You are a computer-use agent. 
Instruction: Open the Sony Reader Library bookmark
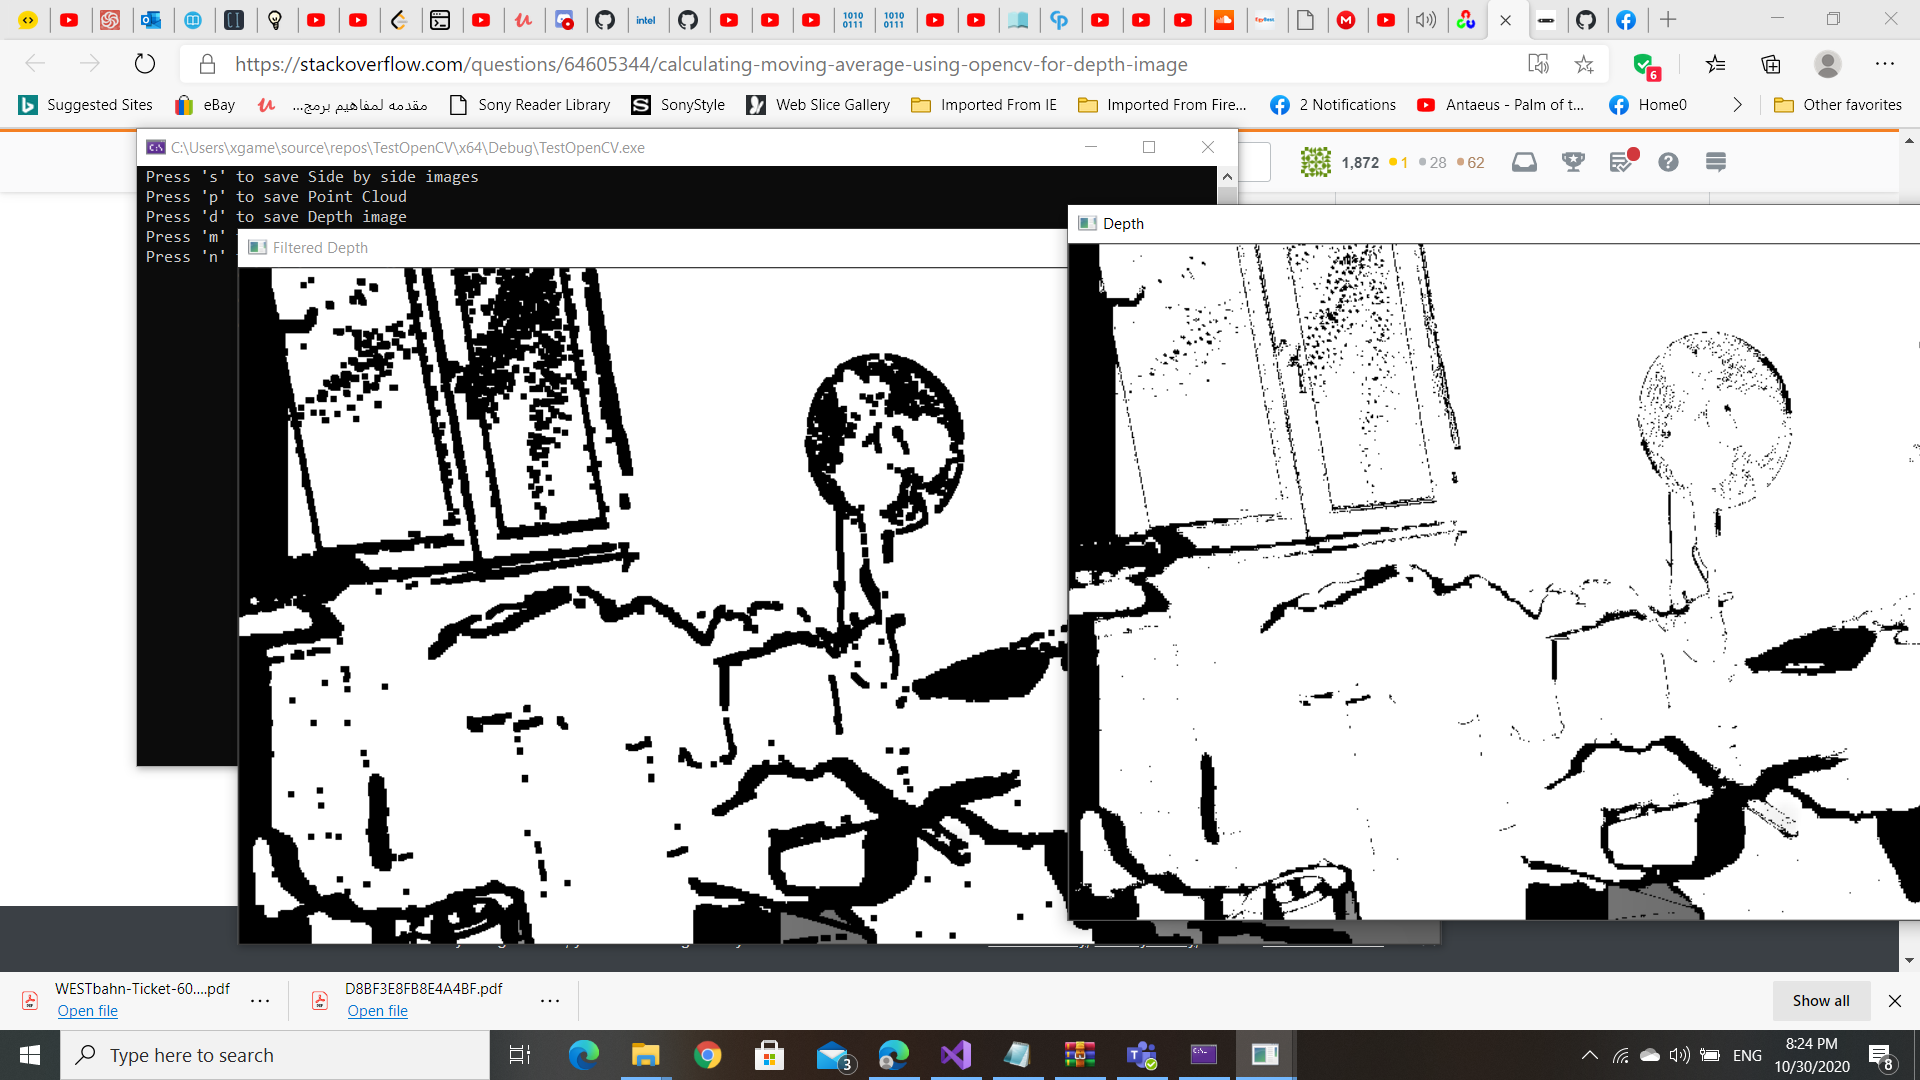(x=530, y=105)
